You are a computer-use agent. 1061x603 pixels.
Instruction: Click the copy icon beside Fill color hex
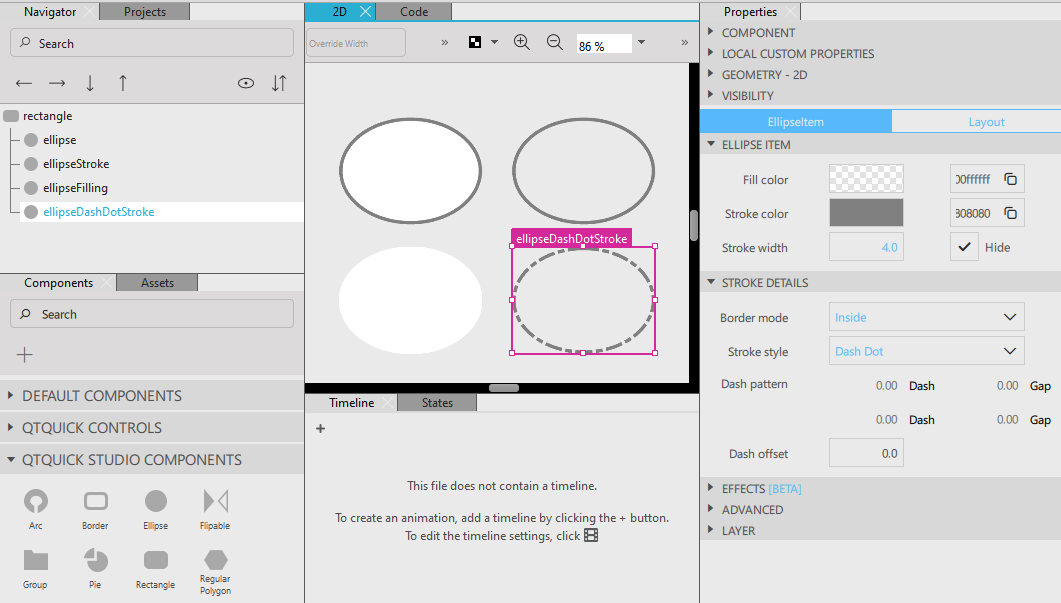click(1011, 180)
